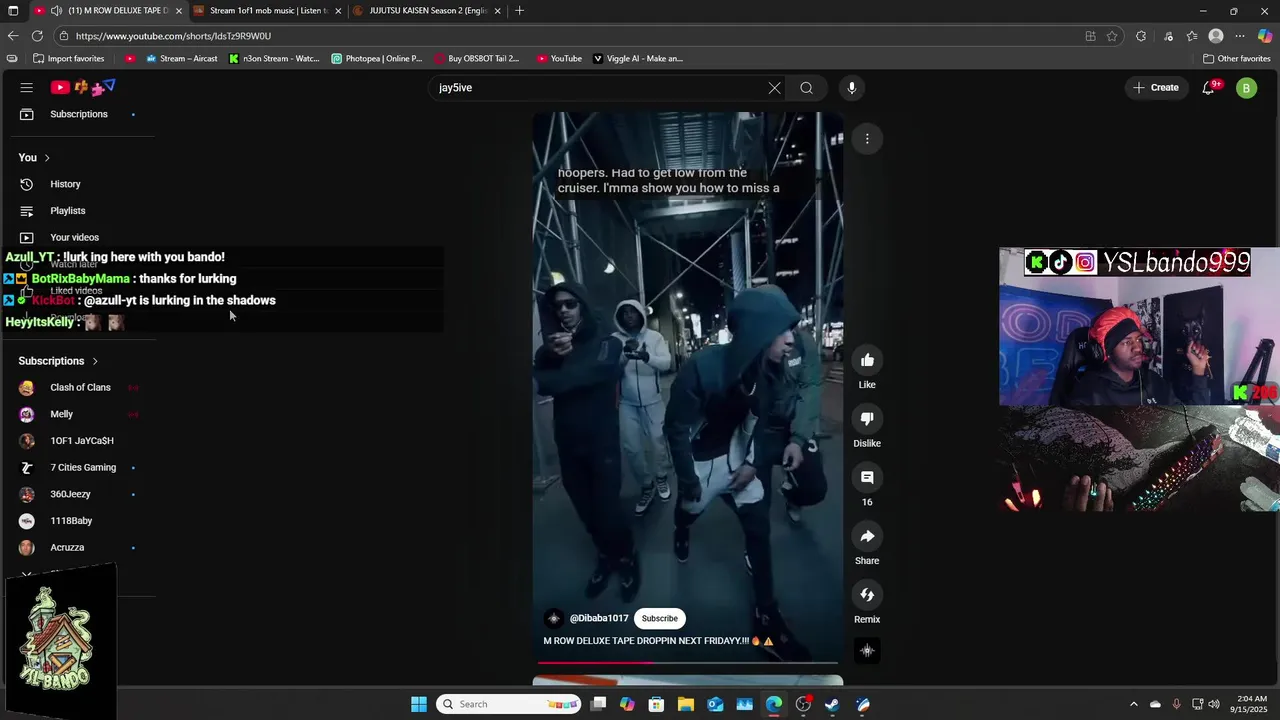This screenshot has width=1280, height=720.
Task: Open the taskbar clock and date
Action: 1251,704
